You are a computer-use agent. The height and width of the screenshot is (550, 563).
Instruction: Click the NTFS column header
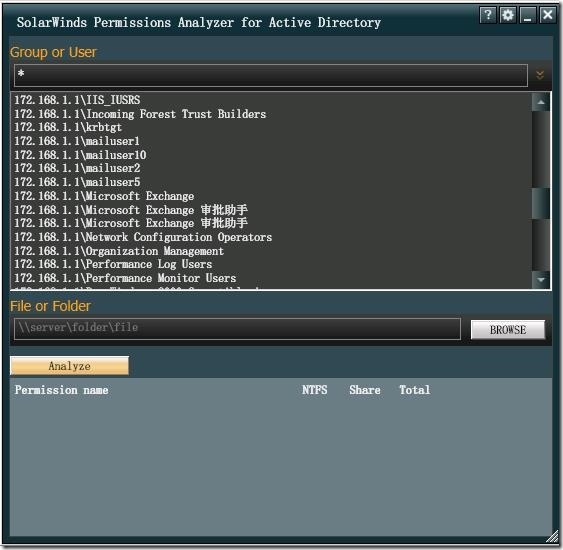315,390
